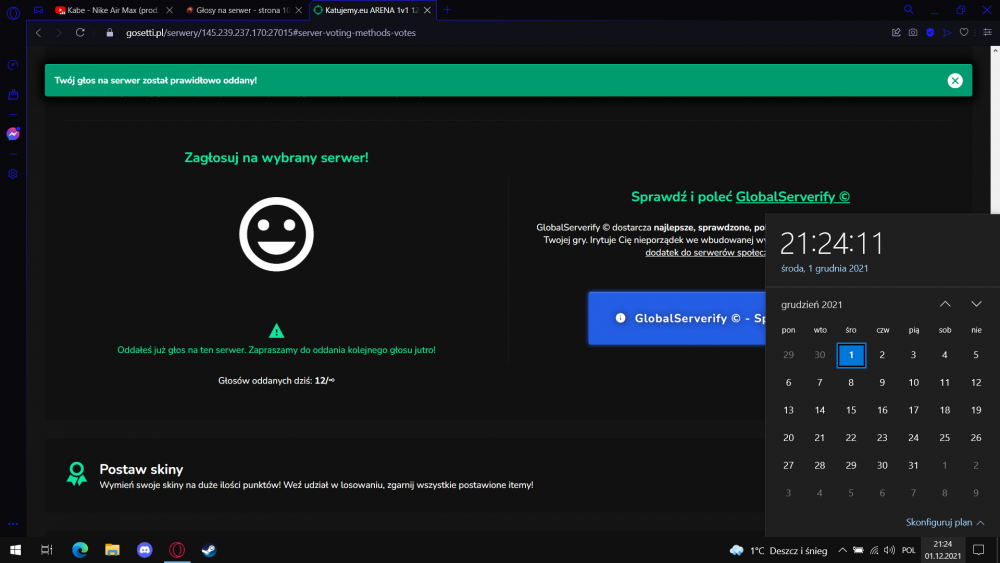Select December 15 in the calendar
Screen dimensions: 1000x563
click(x=851, y=410)
